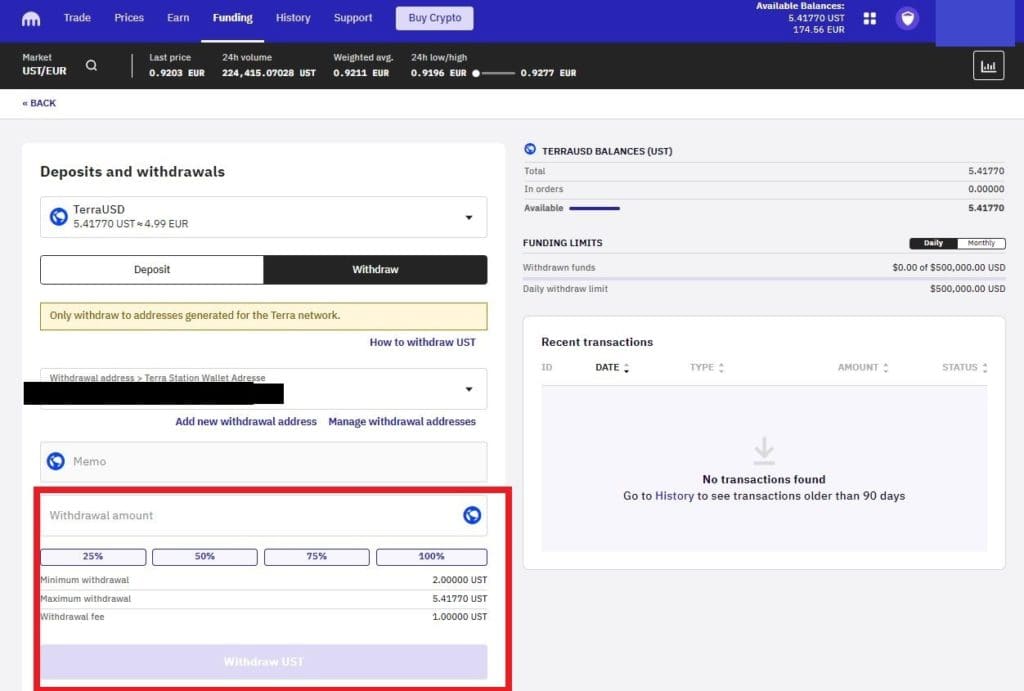Open How to withdraw UST link

point(423,342)
